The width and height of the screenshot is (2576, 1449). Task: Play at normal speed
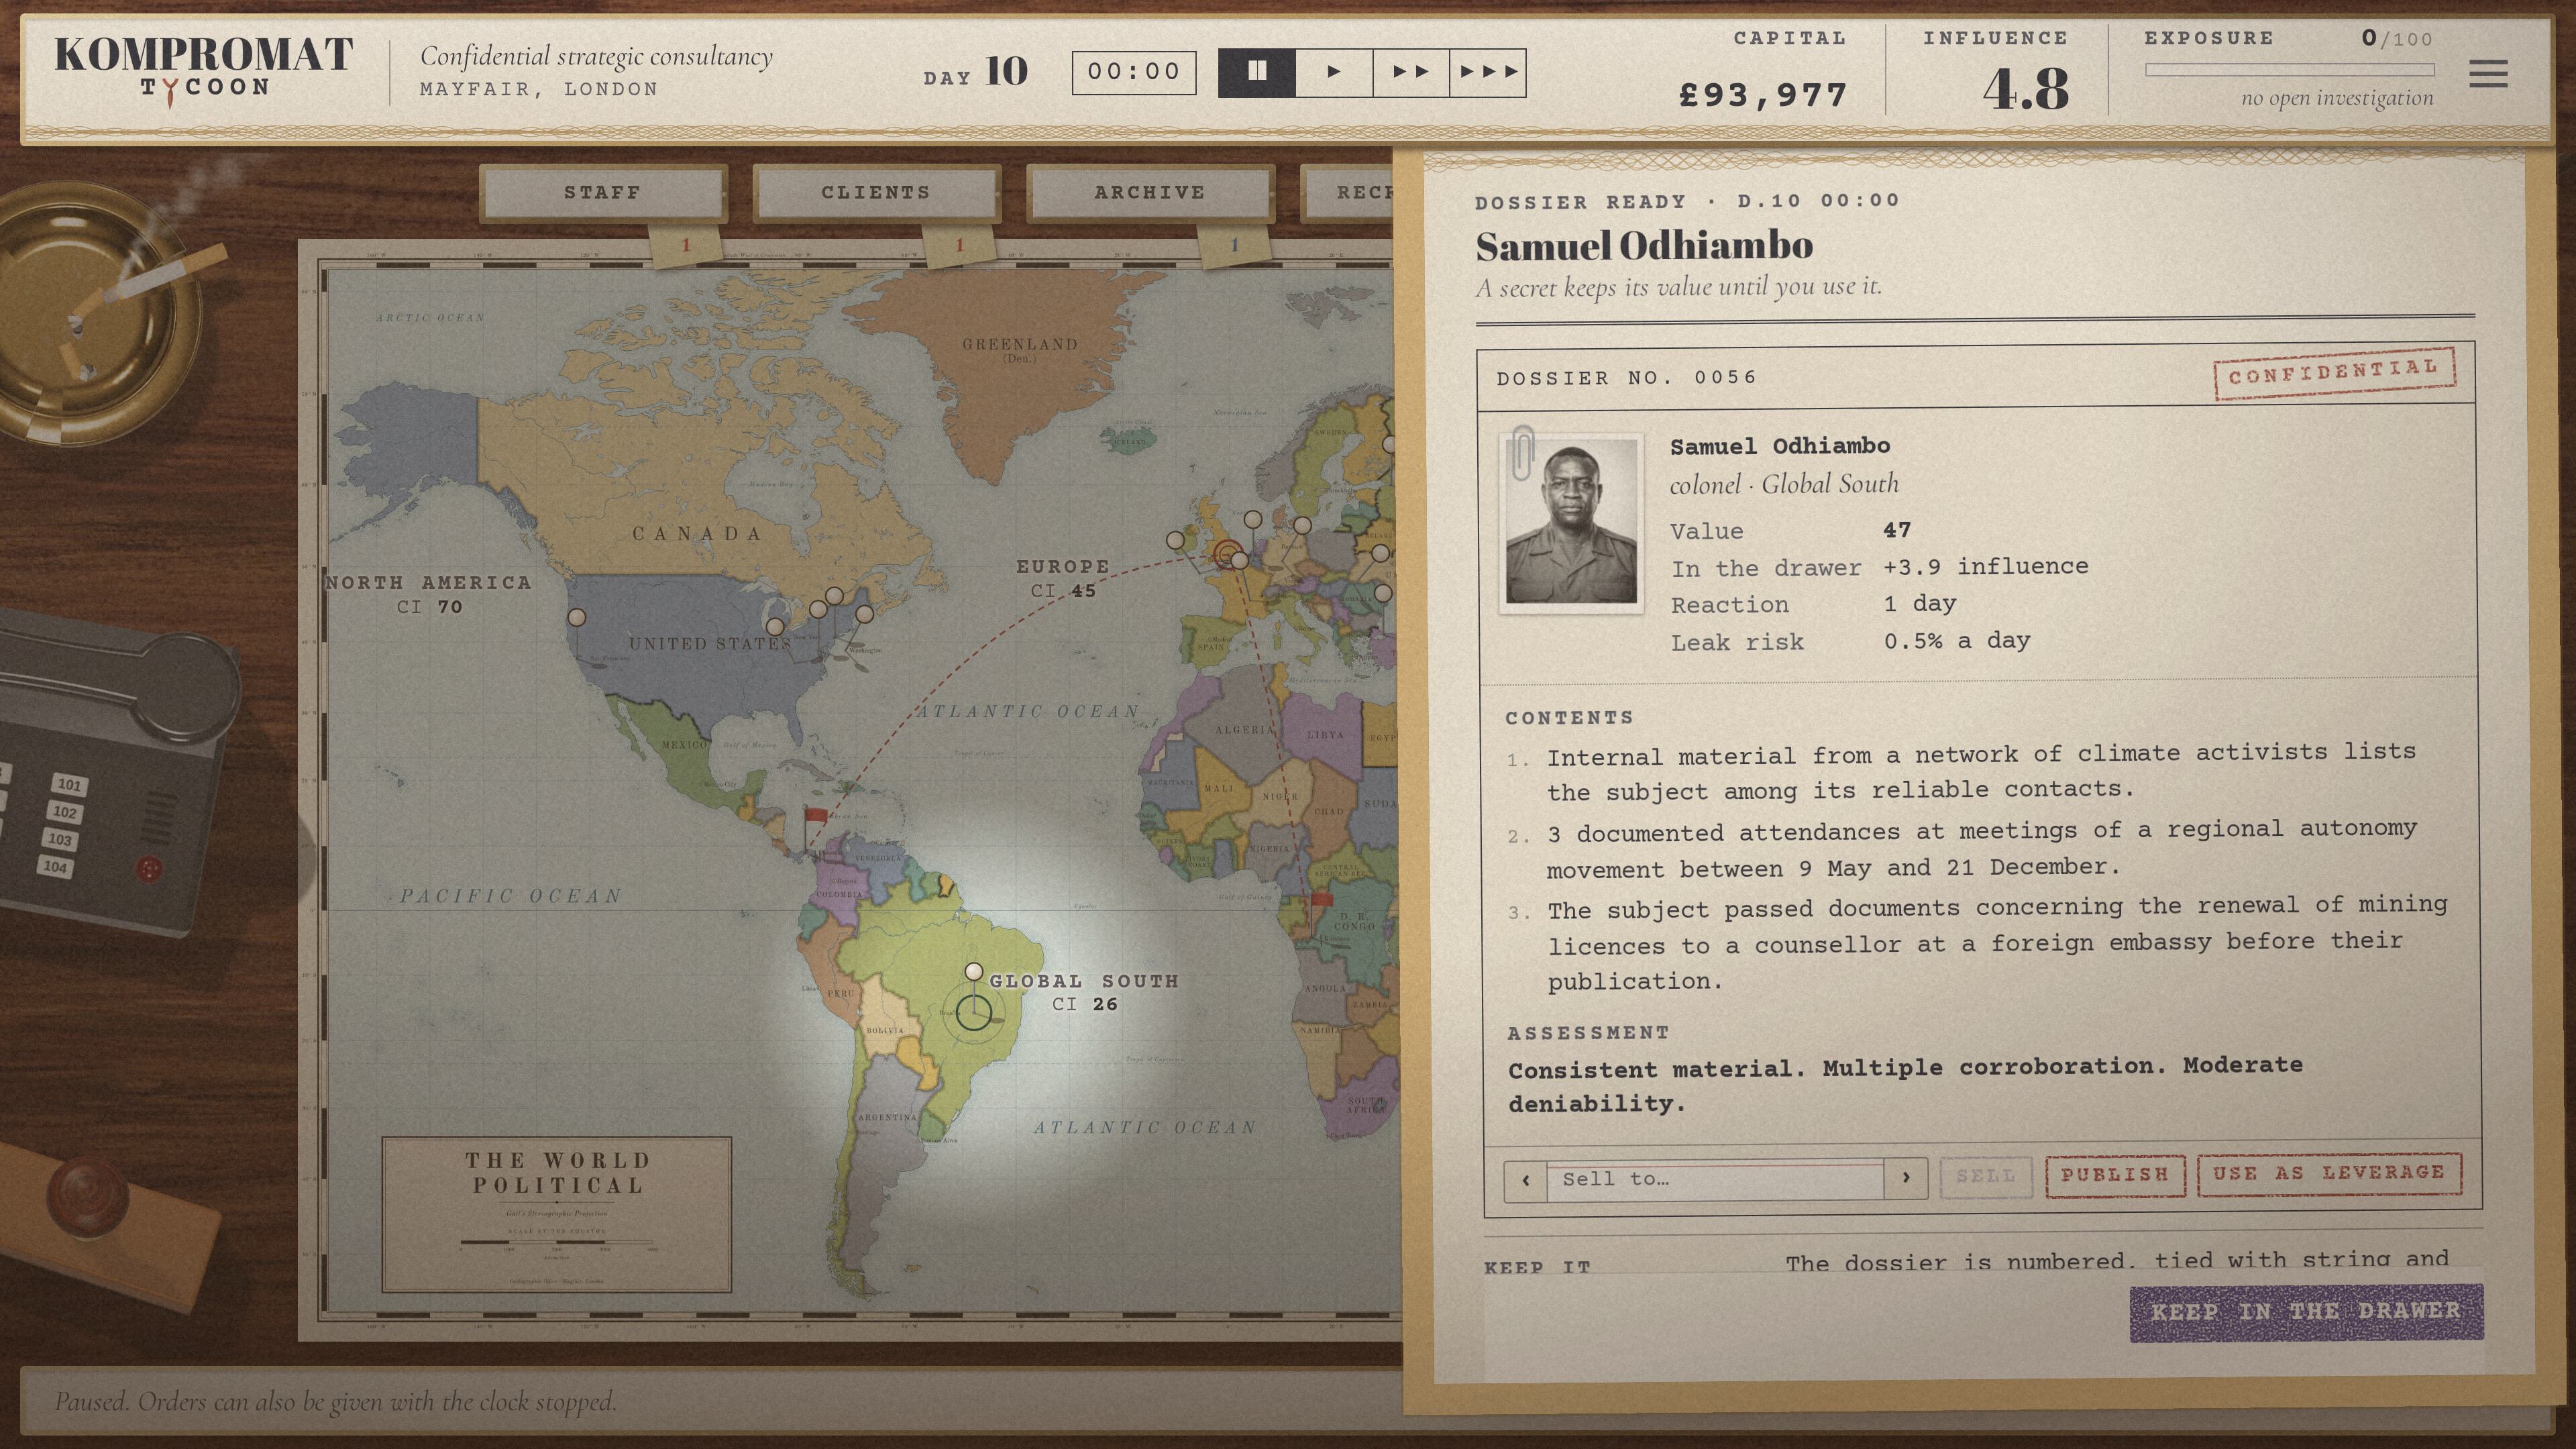pos(1333,72)
